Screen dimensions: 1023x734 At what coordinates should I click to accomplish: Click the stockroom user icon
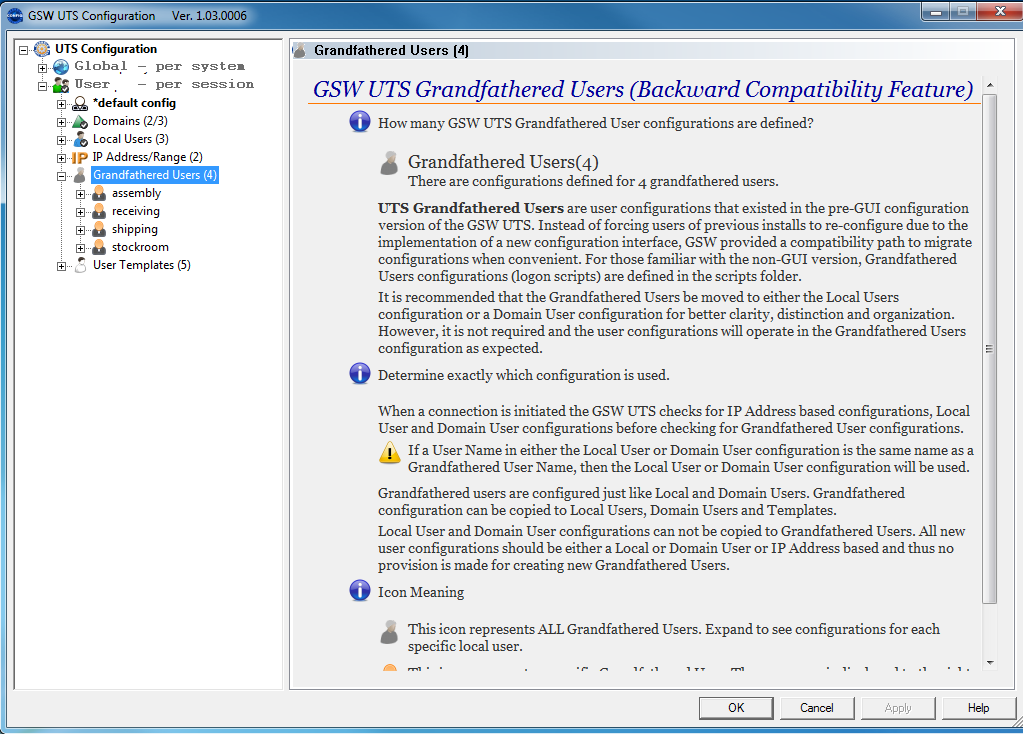click(x=99, y=247)
